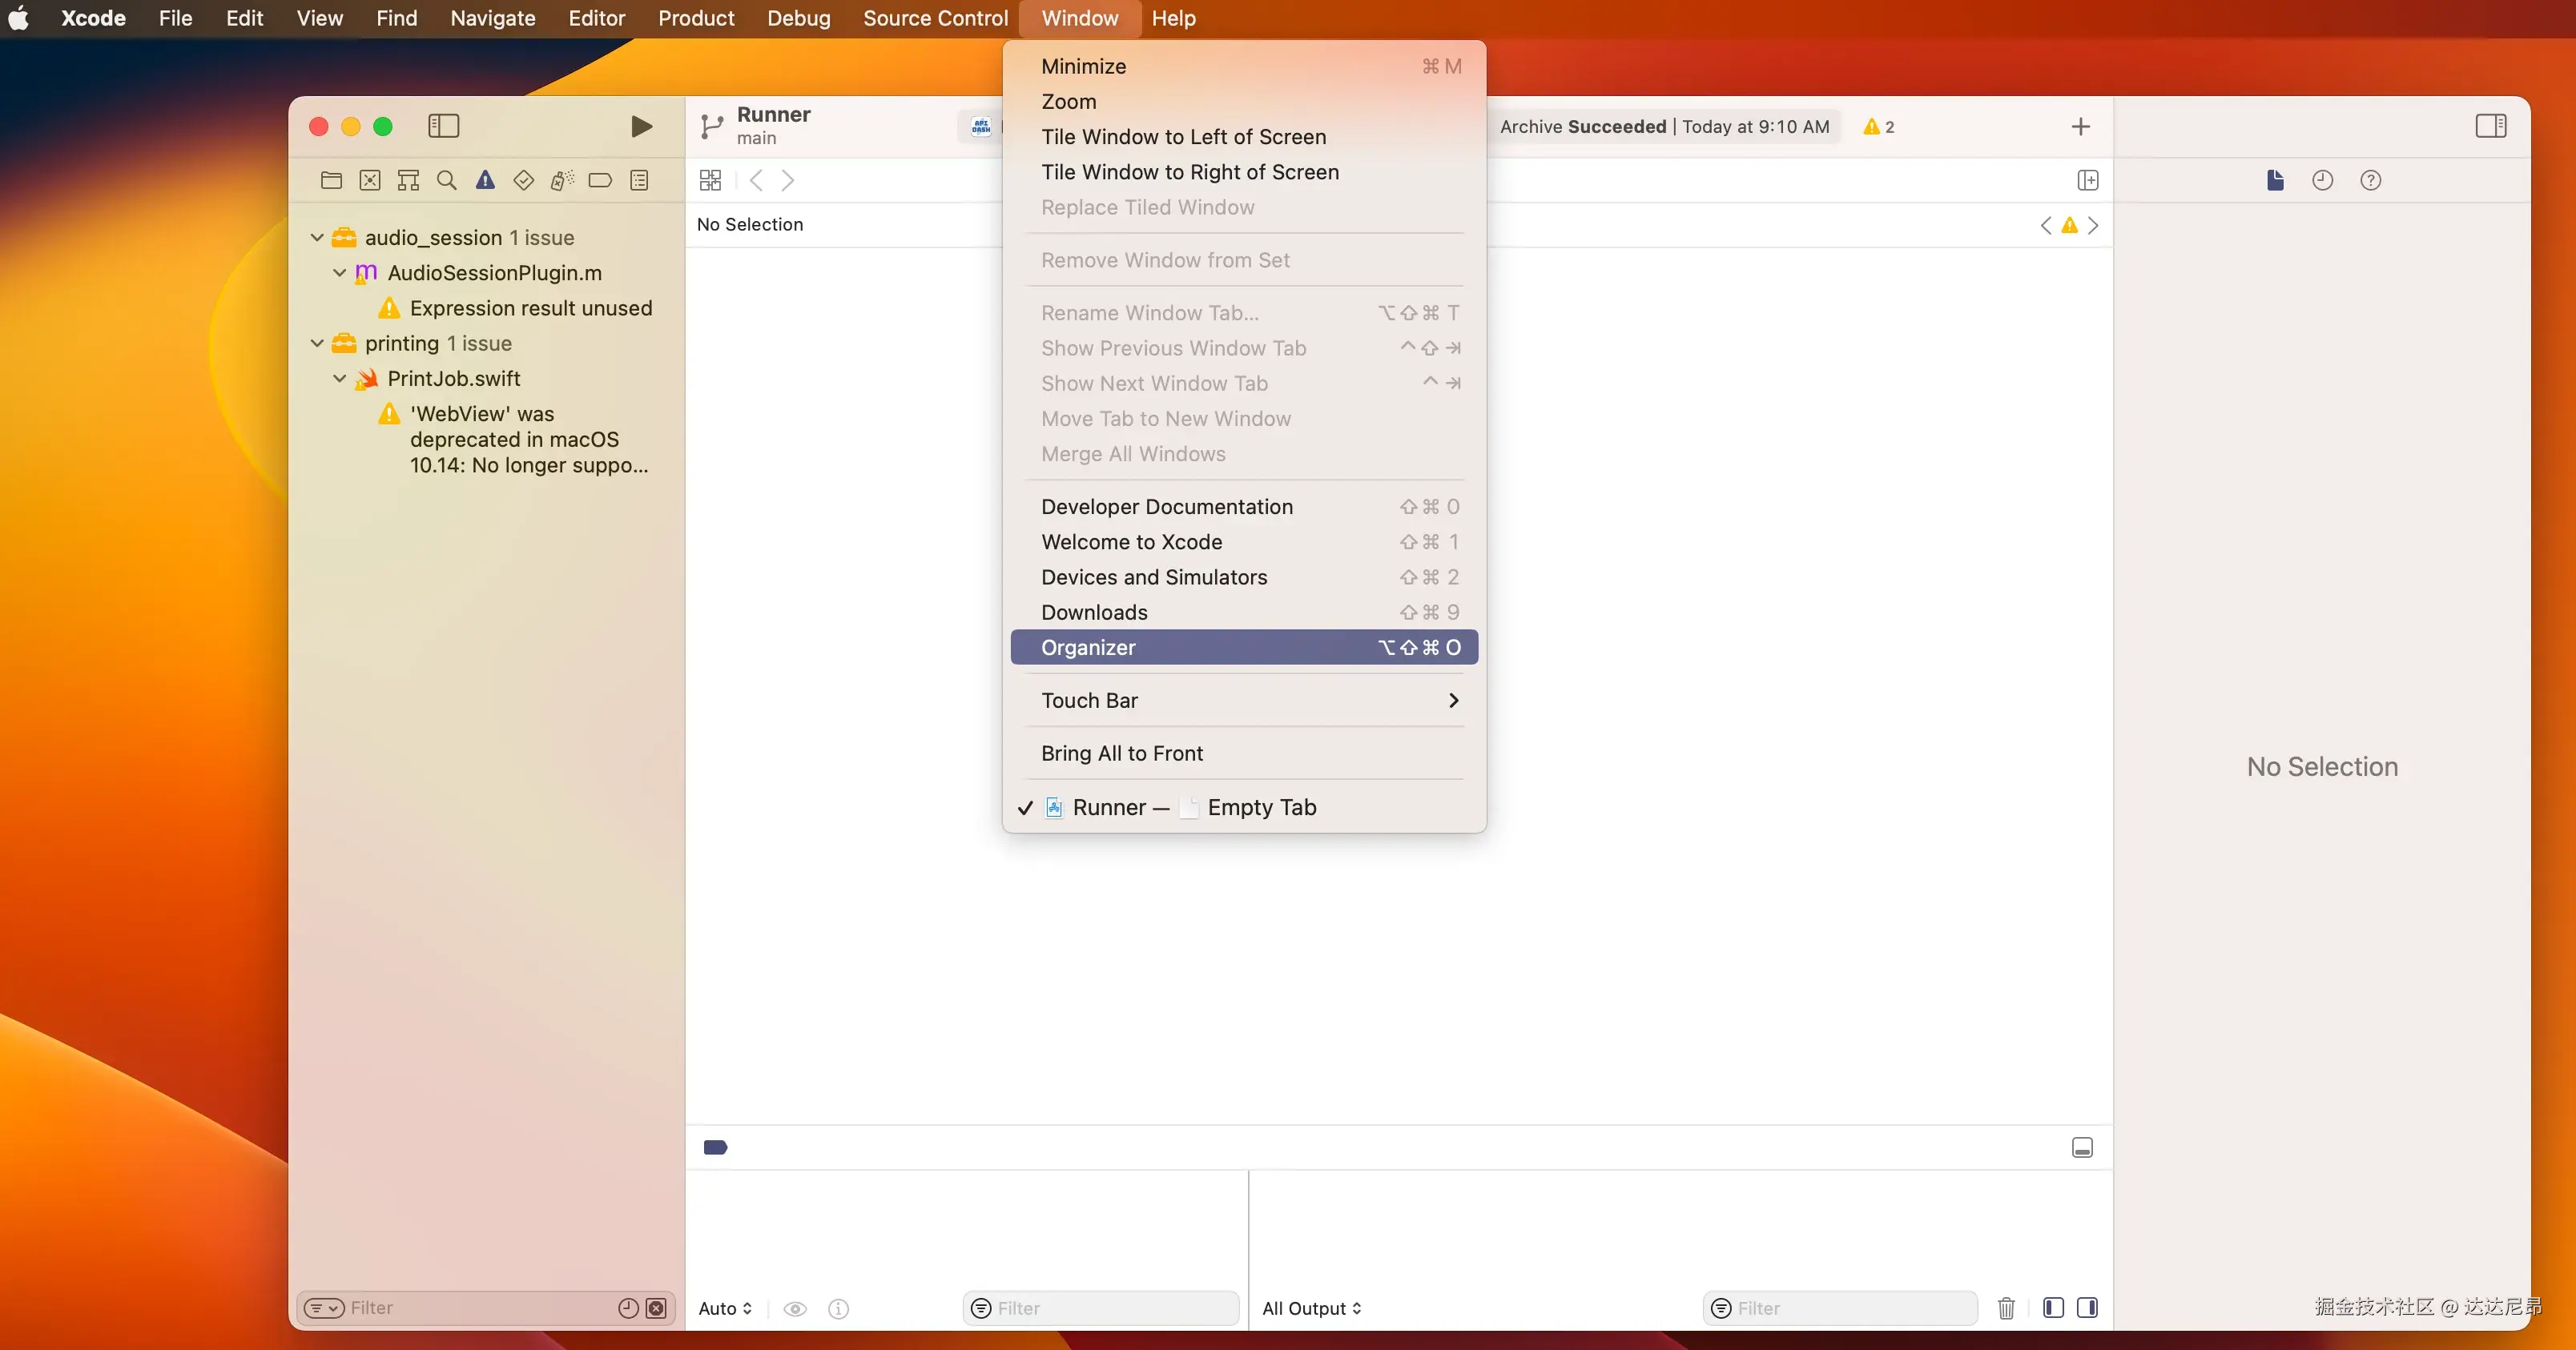This screenshot has width=2576, height=1350.
Task: Toggle the left navigator sidebar
Action: [443, 126]
